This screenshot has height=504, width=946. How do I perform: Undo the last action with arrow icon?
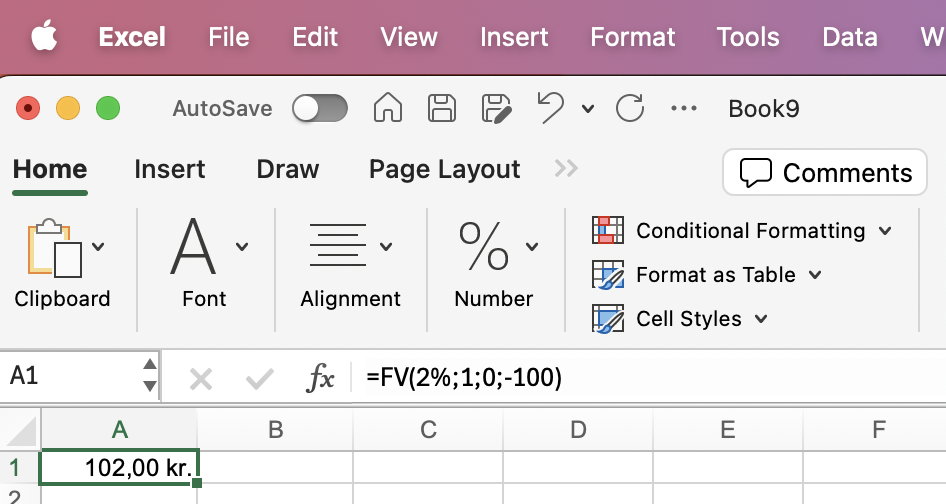pos(550,107)
